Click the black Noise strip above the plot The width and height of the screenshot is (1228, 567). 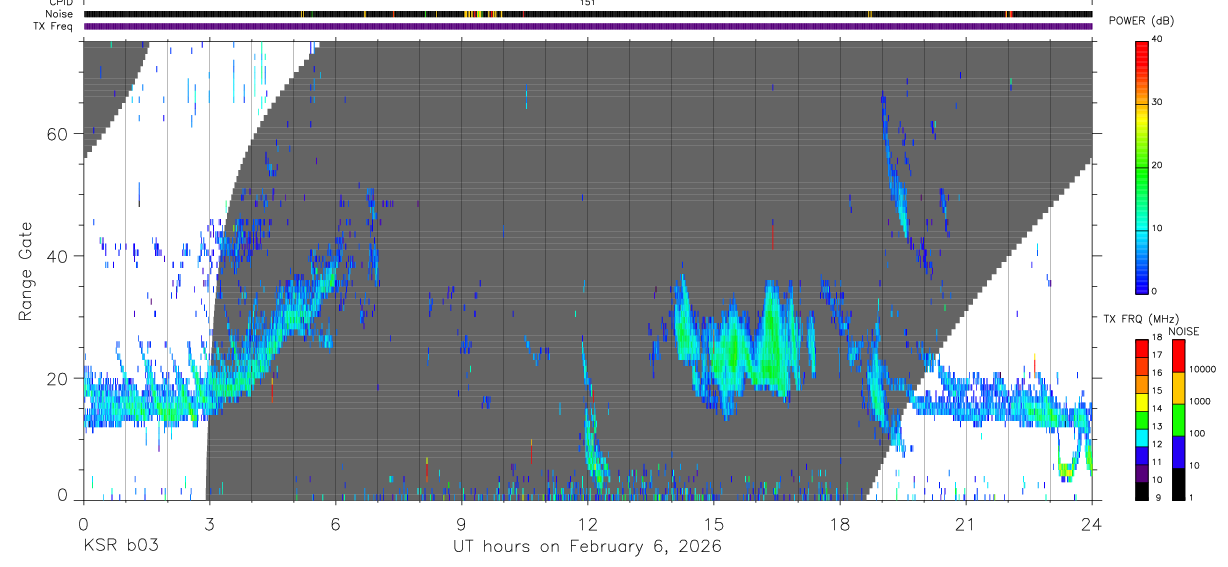tap(587, 14)
